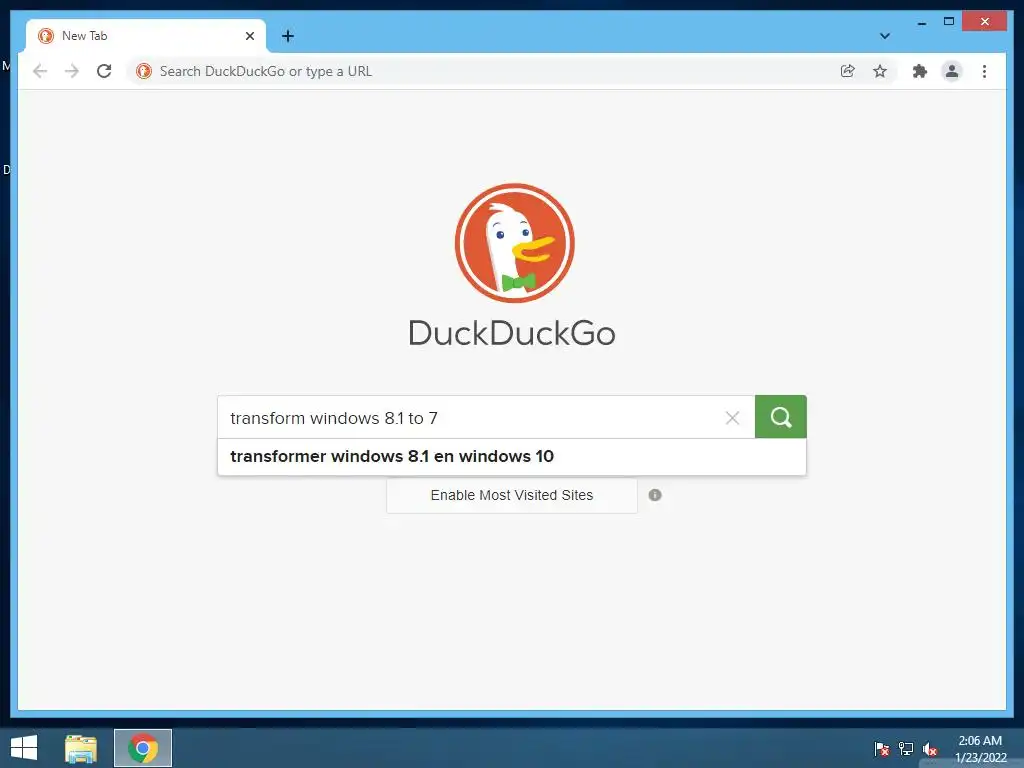Click Enable Most Visited Sites button
The height and width of the screenshot is (768, 1024).
click(512, 495)
